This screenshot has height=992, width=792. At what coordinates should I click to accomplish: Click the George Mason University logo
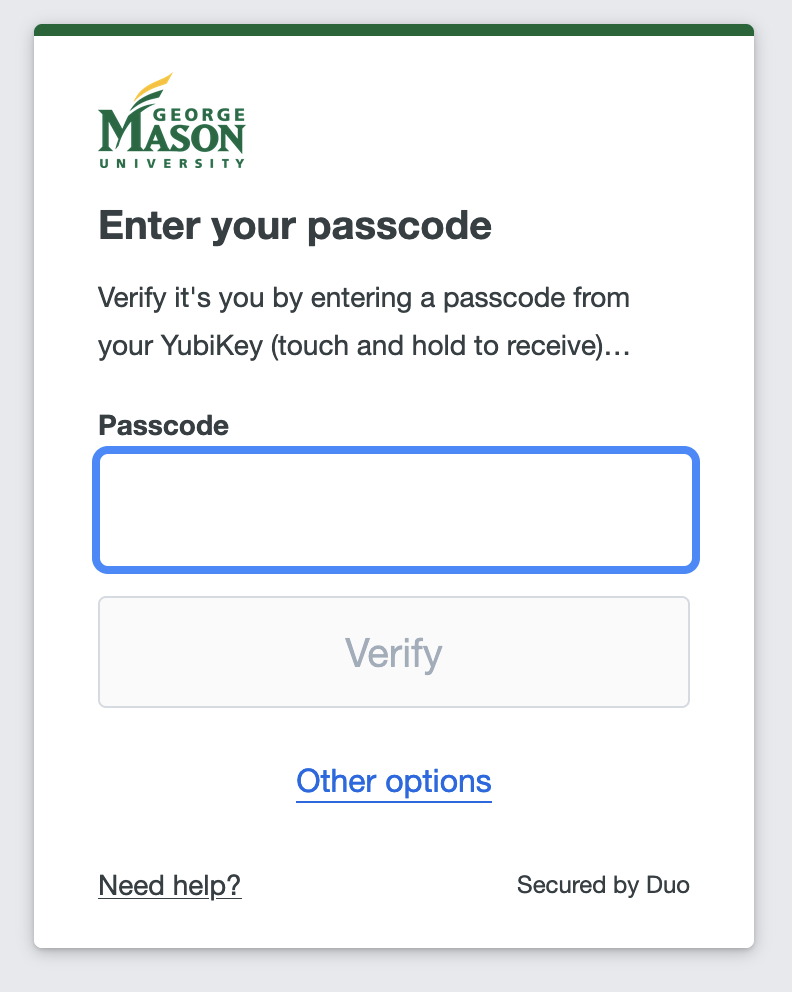coord(171,122)
